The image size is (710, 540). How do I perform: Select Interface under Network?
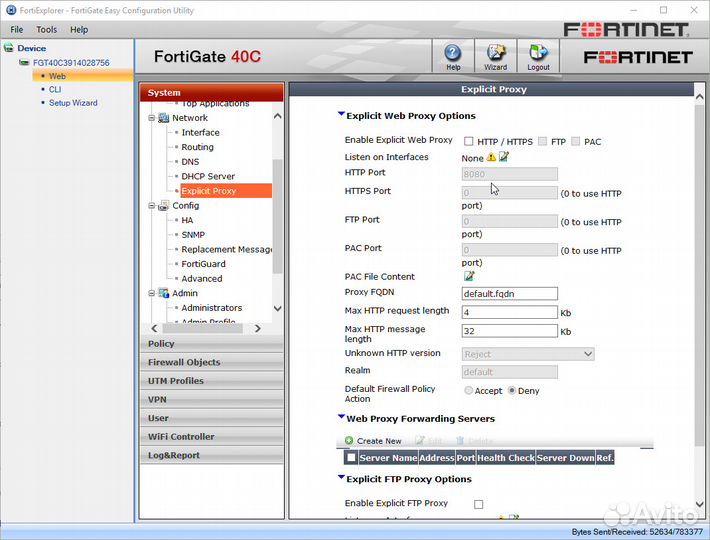pyautogui.click(x=201, y=132)
